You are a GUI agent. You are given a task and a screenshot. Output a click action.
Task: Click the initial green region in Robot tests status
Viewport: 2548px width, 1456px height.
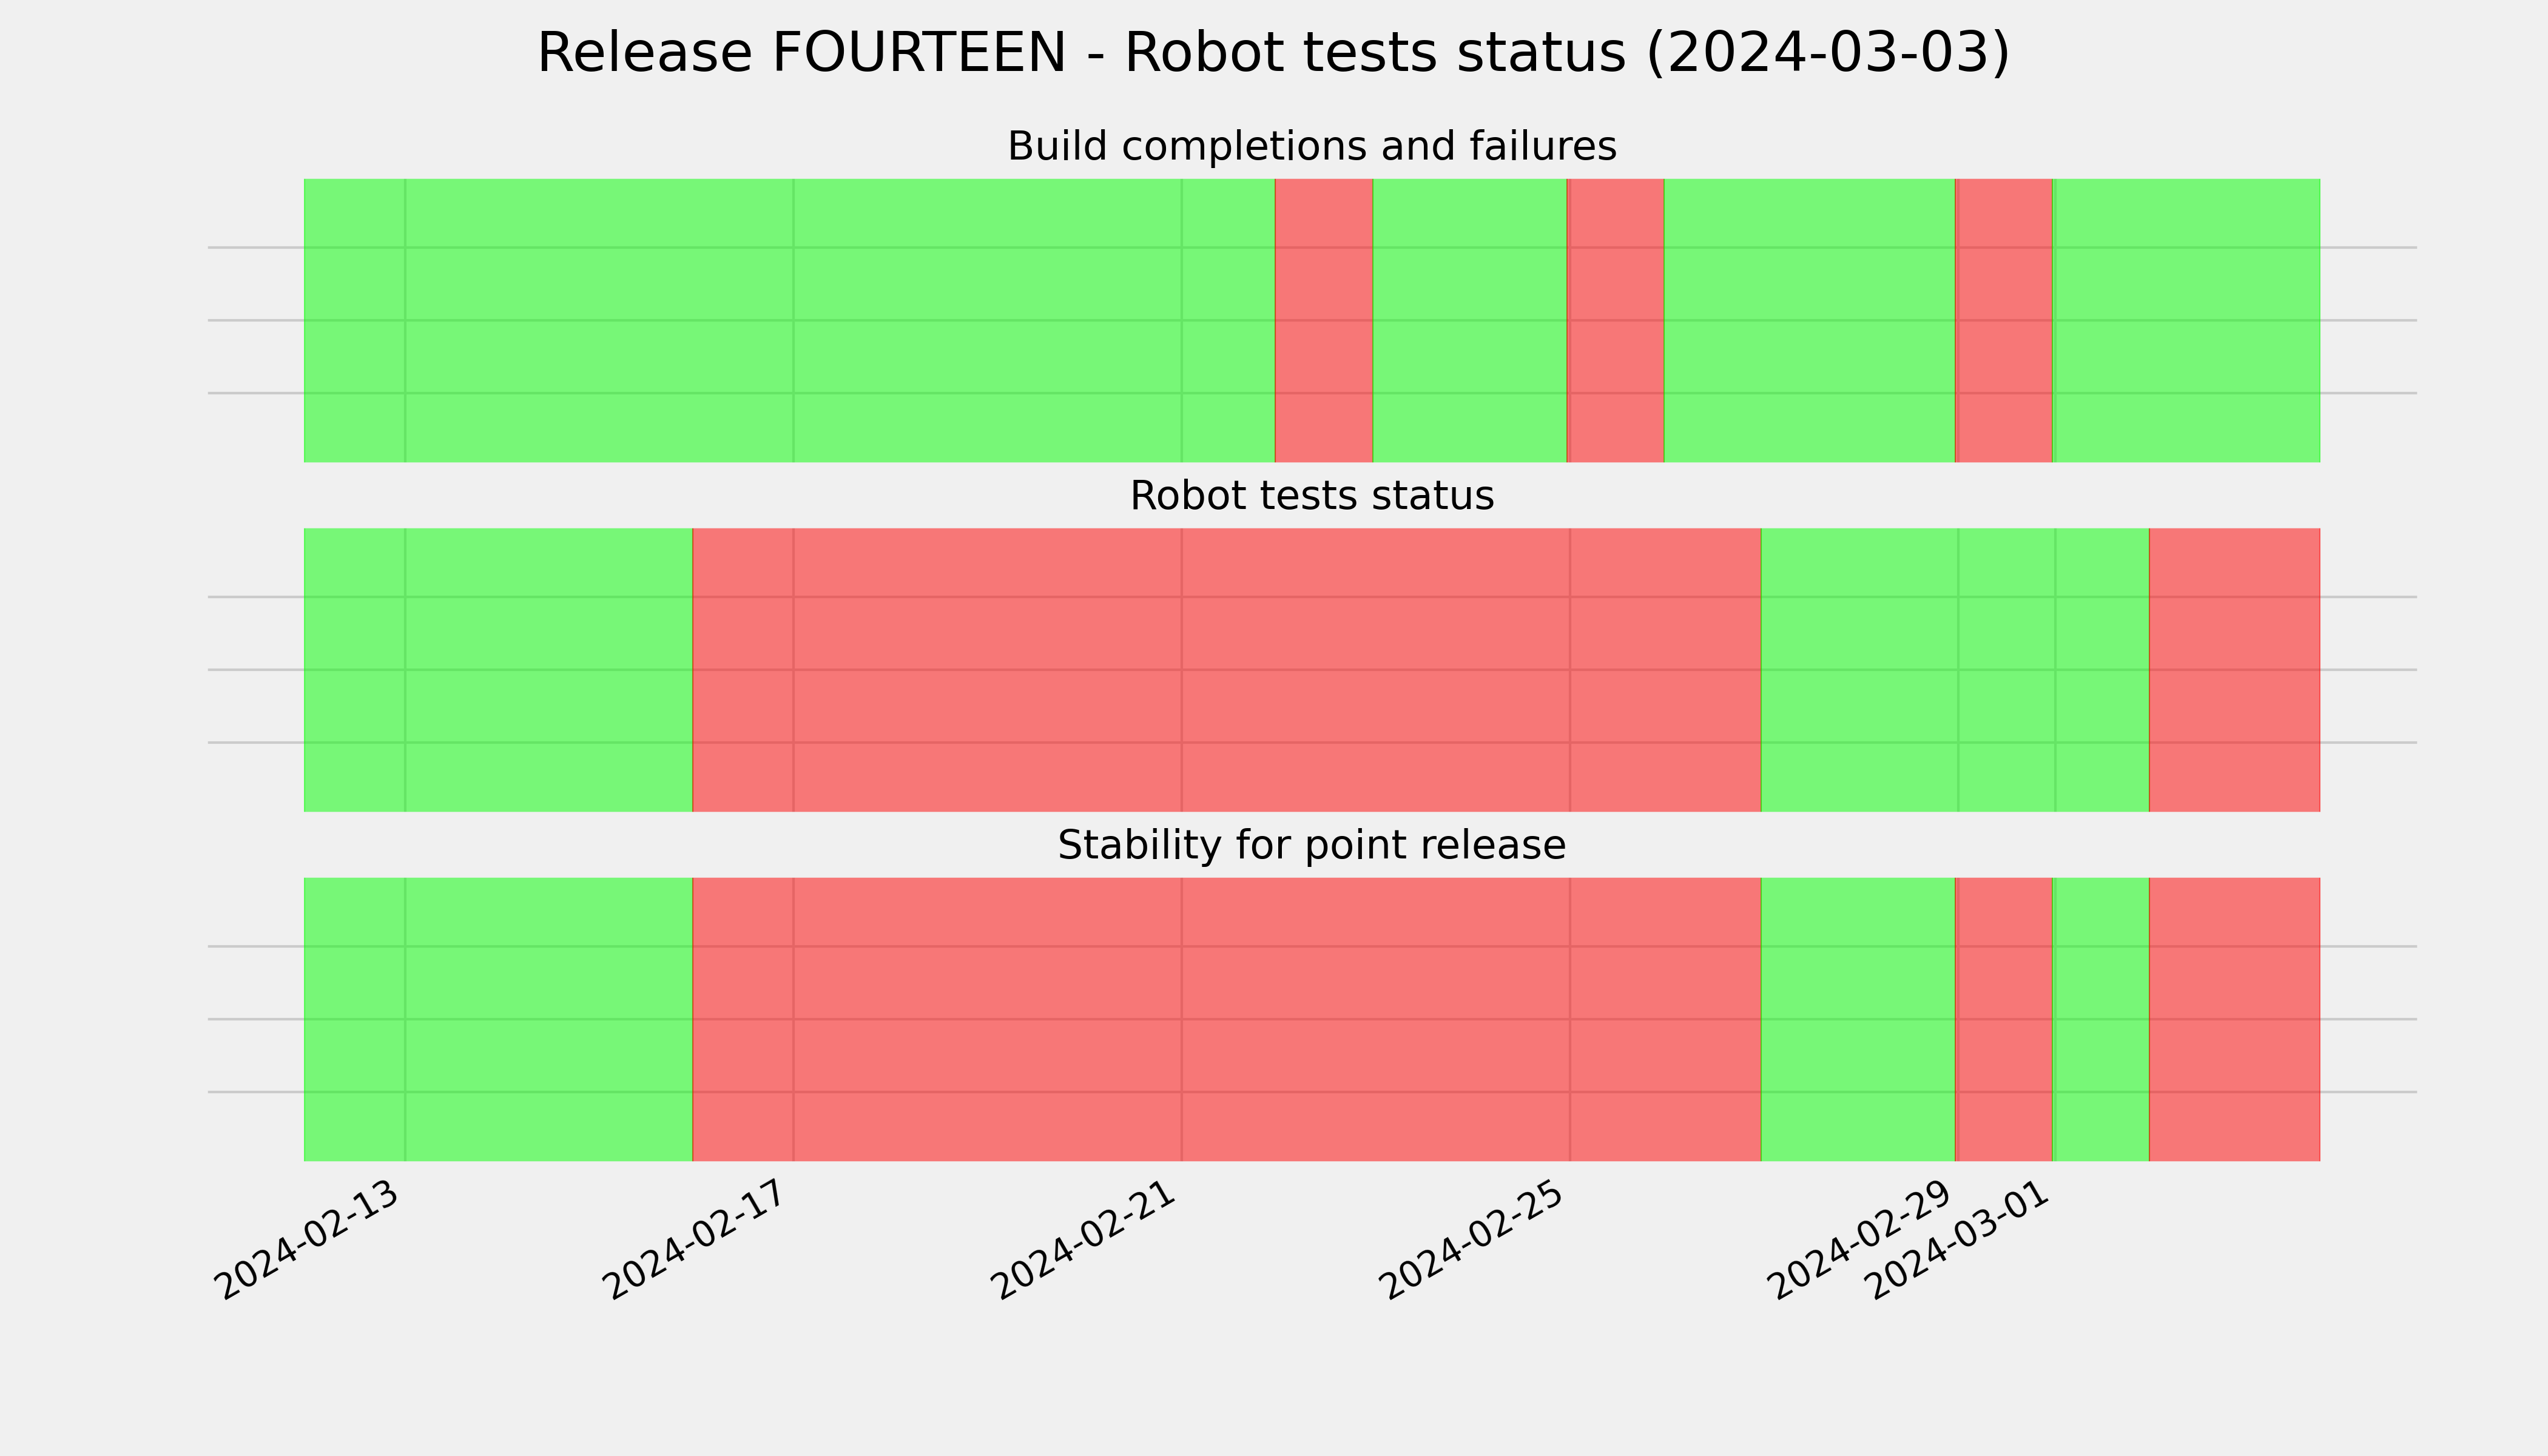(498, 670)
